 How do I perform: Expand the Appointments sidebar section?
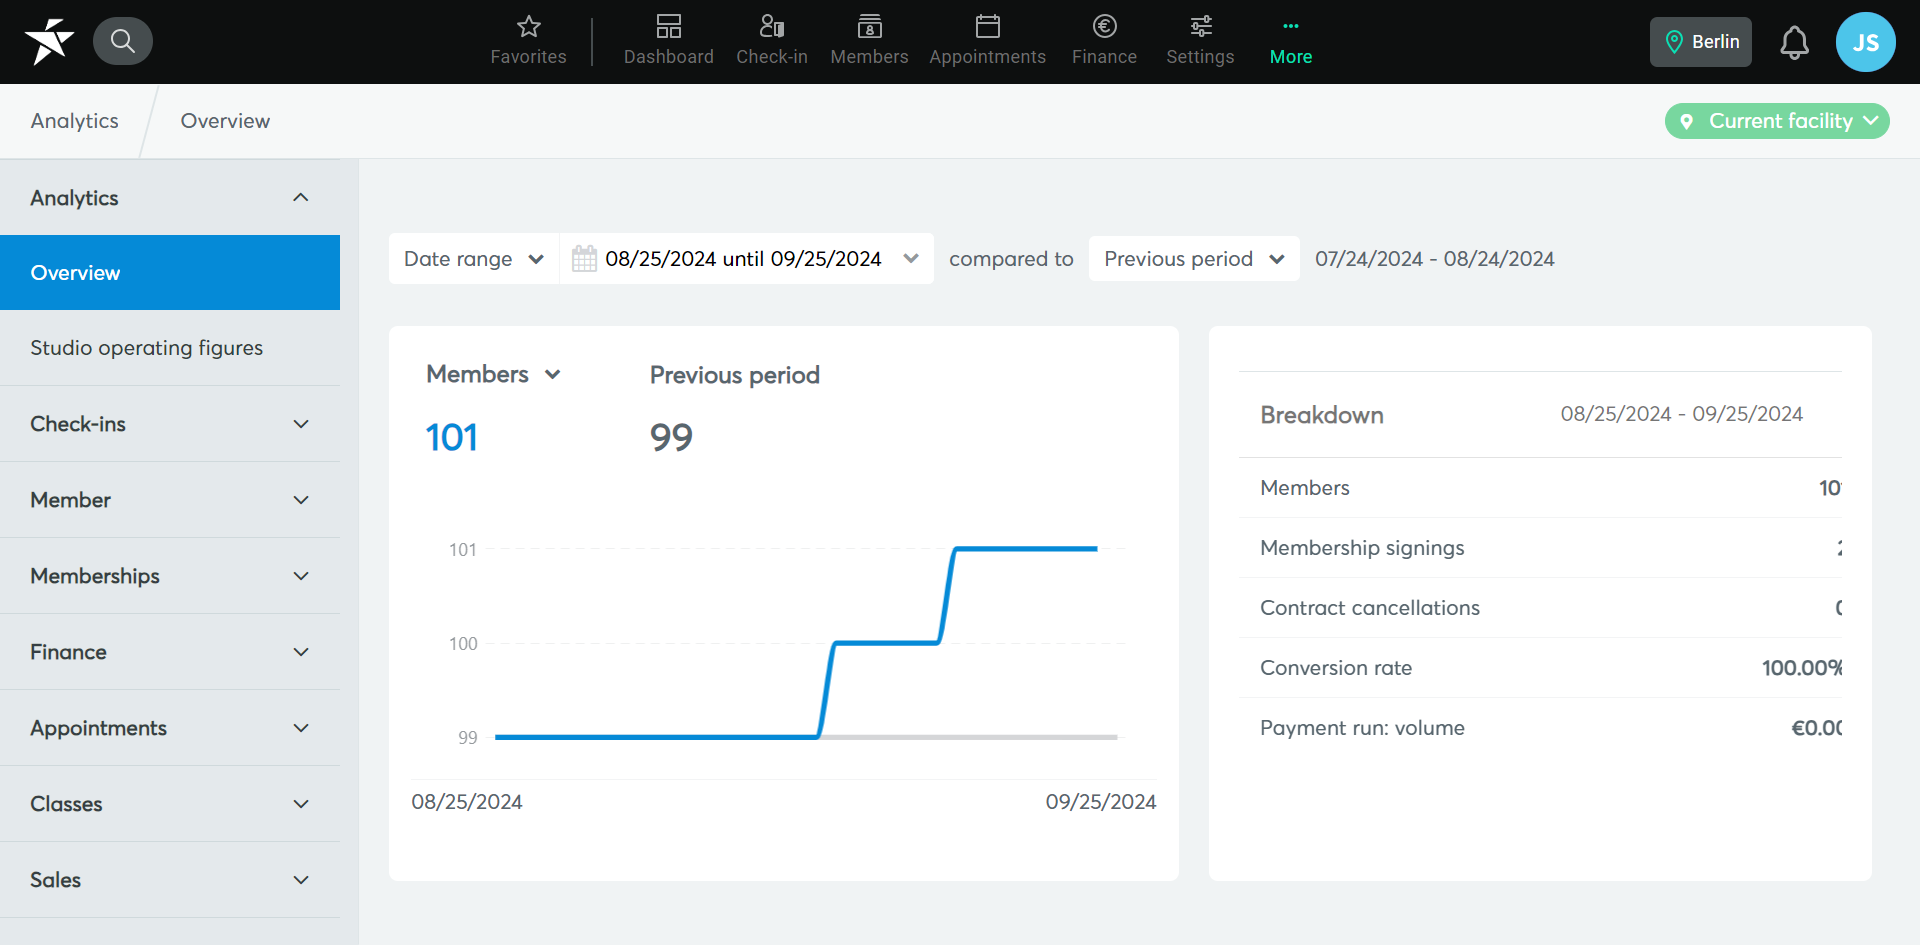tap(170, 728)
